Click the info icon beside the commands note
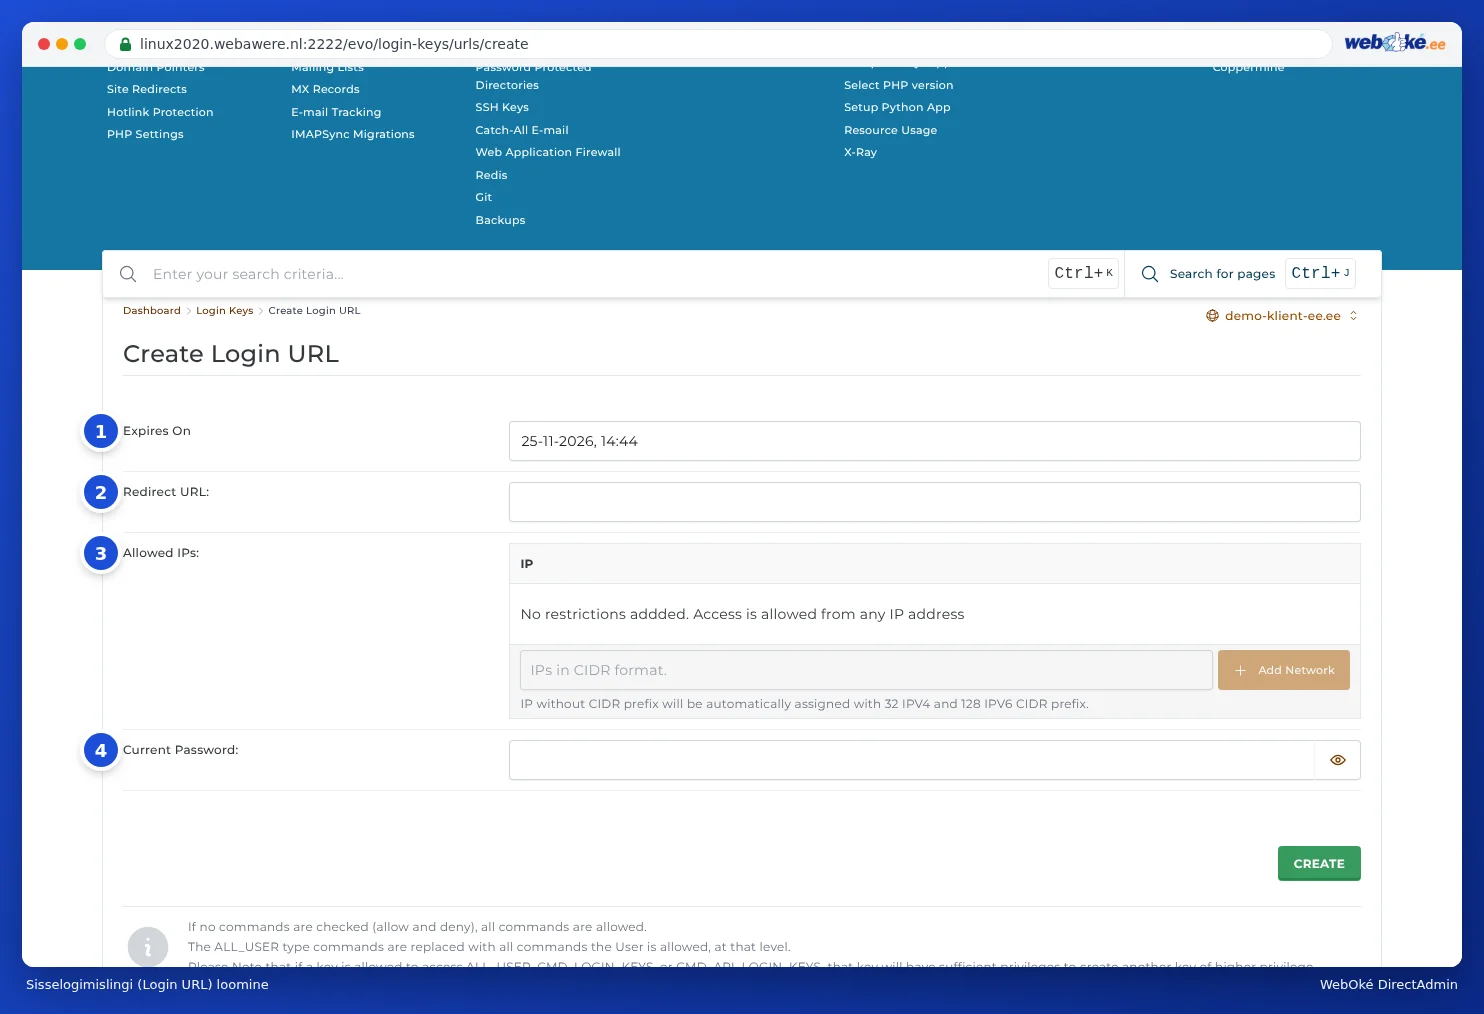 [148, 947]
